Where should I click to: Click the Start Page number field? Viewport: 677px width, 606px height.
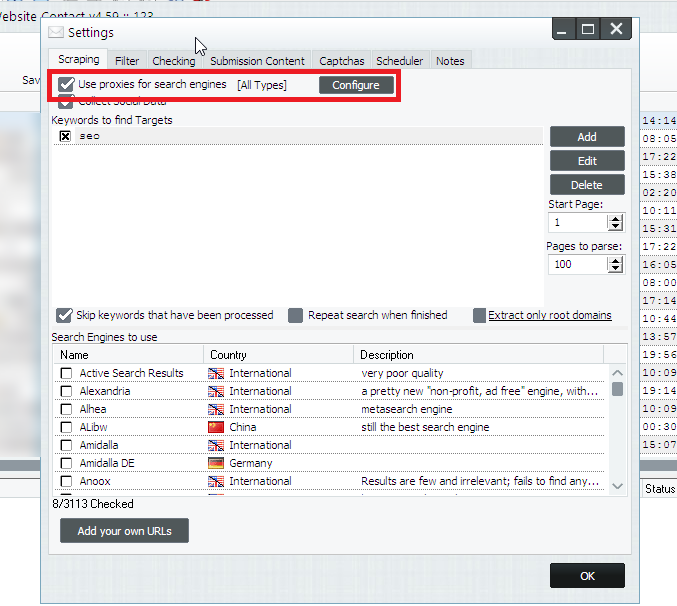point(577,223)
